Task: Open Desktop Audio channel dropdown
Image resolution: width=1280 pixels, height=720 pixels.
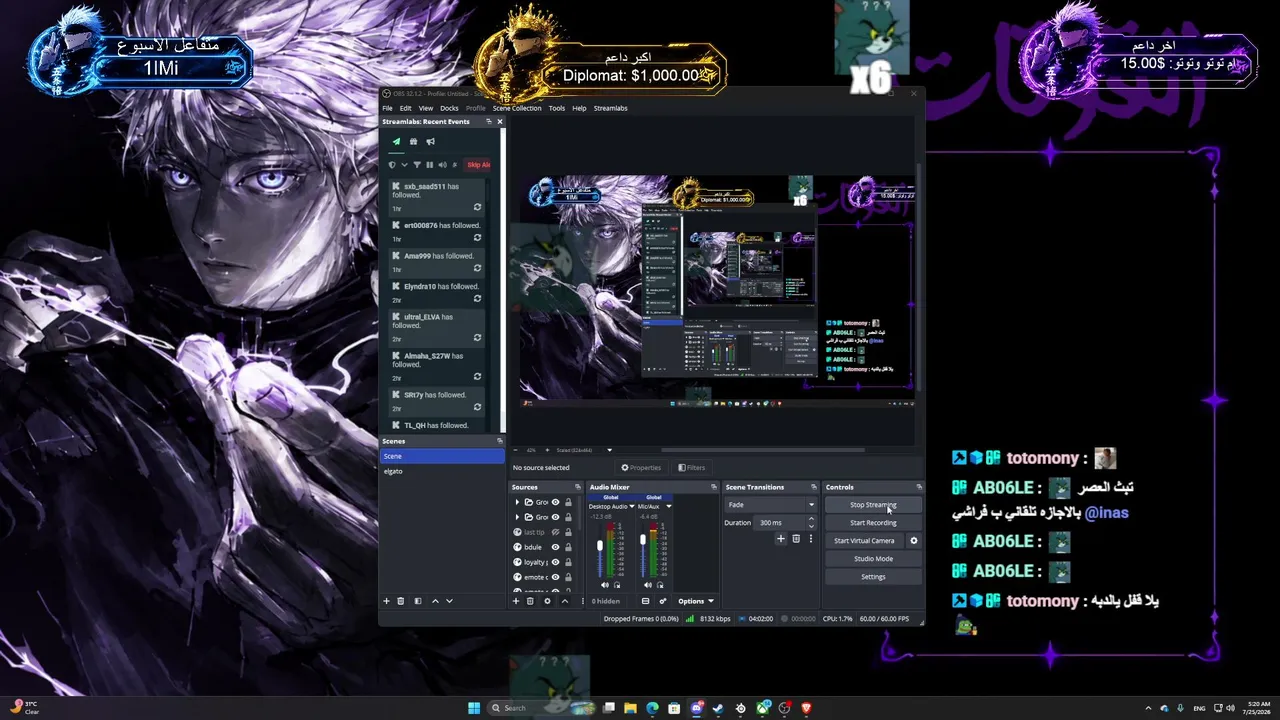Action: coord(632,506)
